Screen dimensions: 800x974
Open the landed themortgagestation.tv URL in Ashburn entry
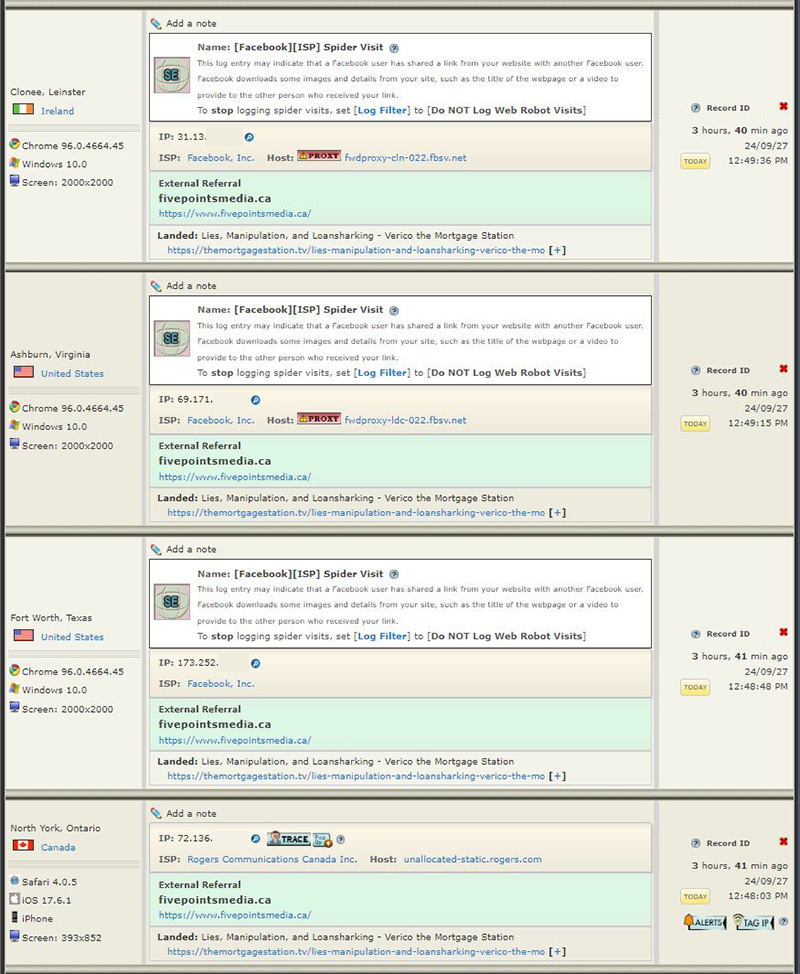(356, 513)
